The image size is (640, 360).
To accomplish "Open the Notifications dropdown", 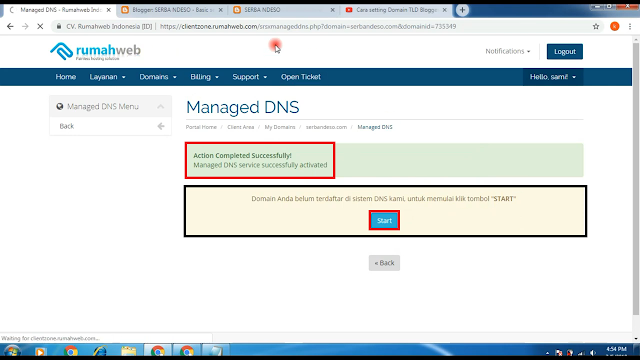I will point(507,51).
